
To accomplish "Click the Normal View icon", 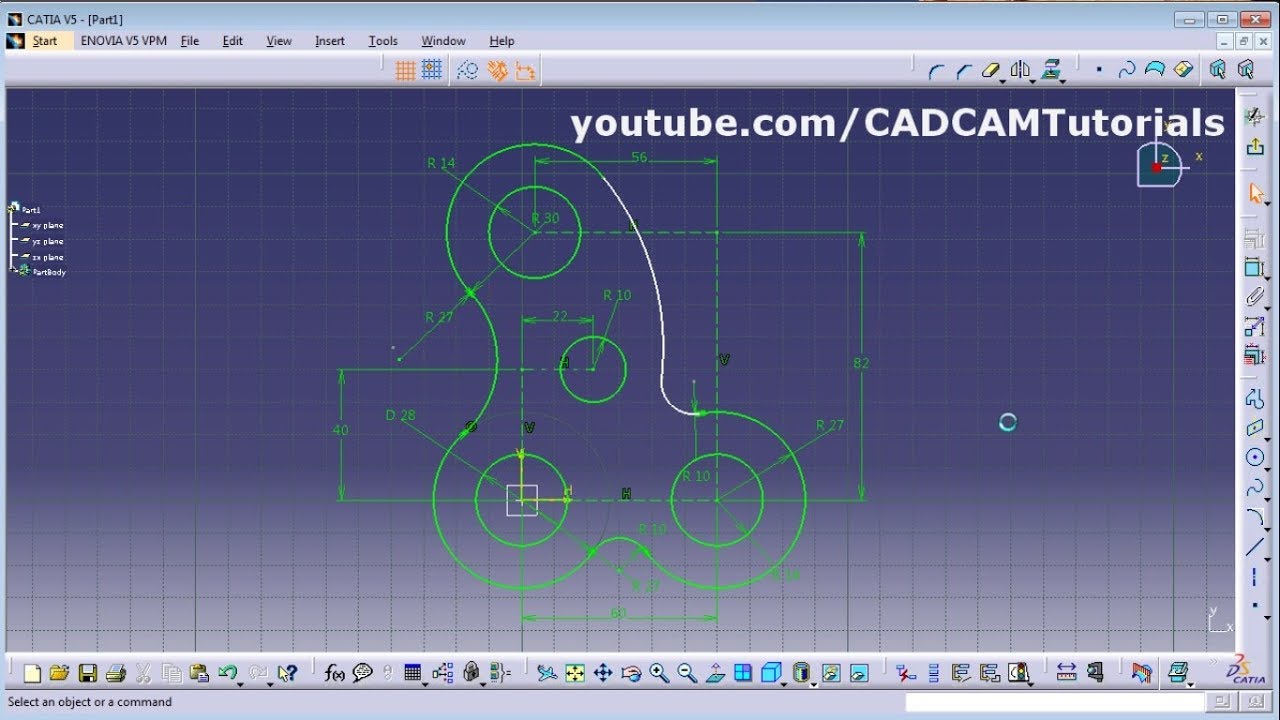I will [x=715, y=673].
